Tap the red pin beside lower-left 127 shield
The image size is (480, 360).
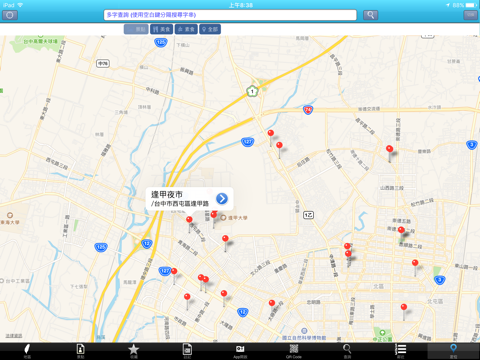(x=174, y=271)
